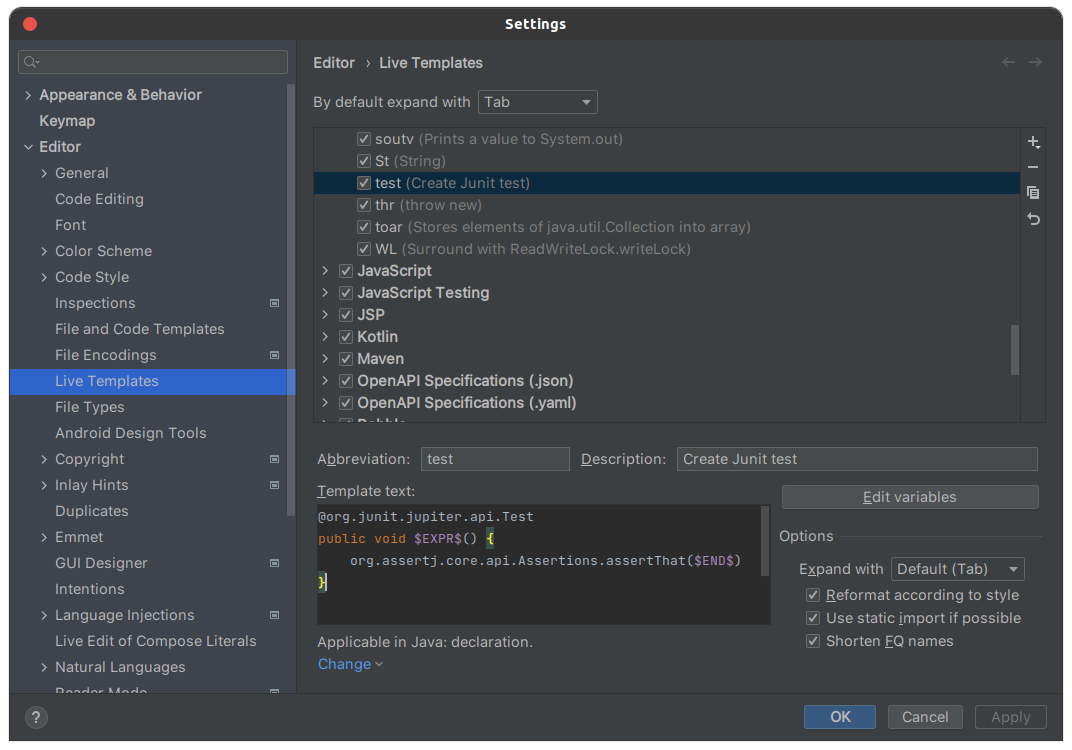Disable the test (Create Junit test) template
The width and height of the screenshot is (1072, 750).
tap(364, 183)
